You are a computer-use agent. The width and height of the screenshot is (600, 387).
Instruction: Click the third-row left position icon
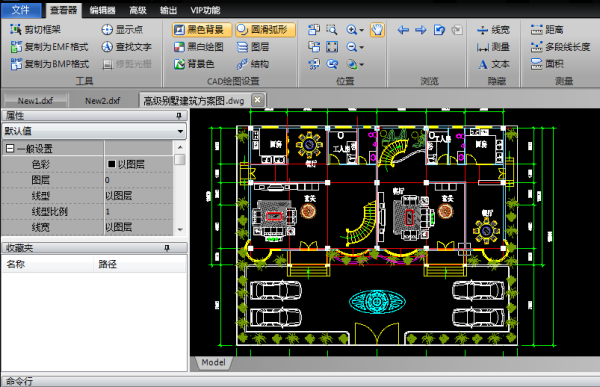[314, 64]
